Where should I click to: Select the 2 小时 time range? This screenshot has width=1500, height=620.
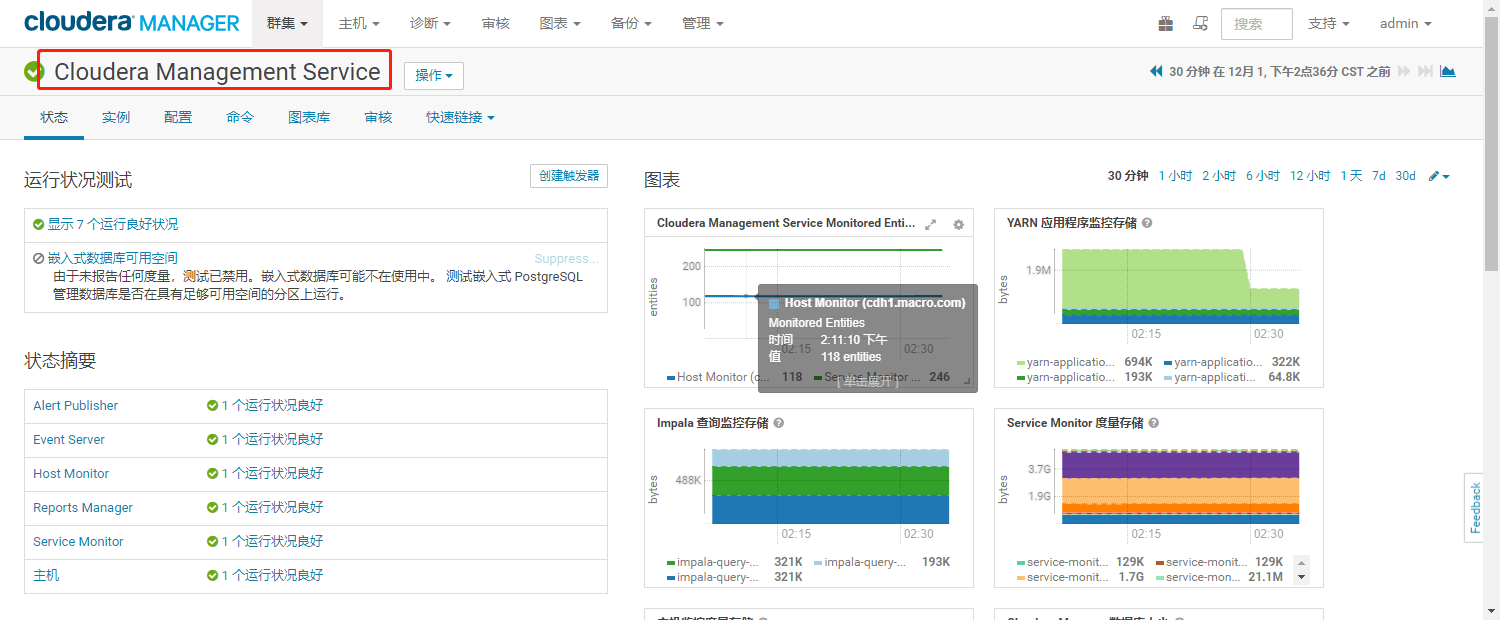(1219, 176)
